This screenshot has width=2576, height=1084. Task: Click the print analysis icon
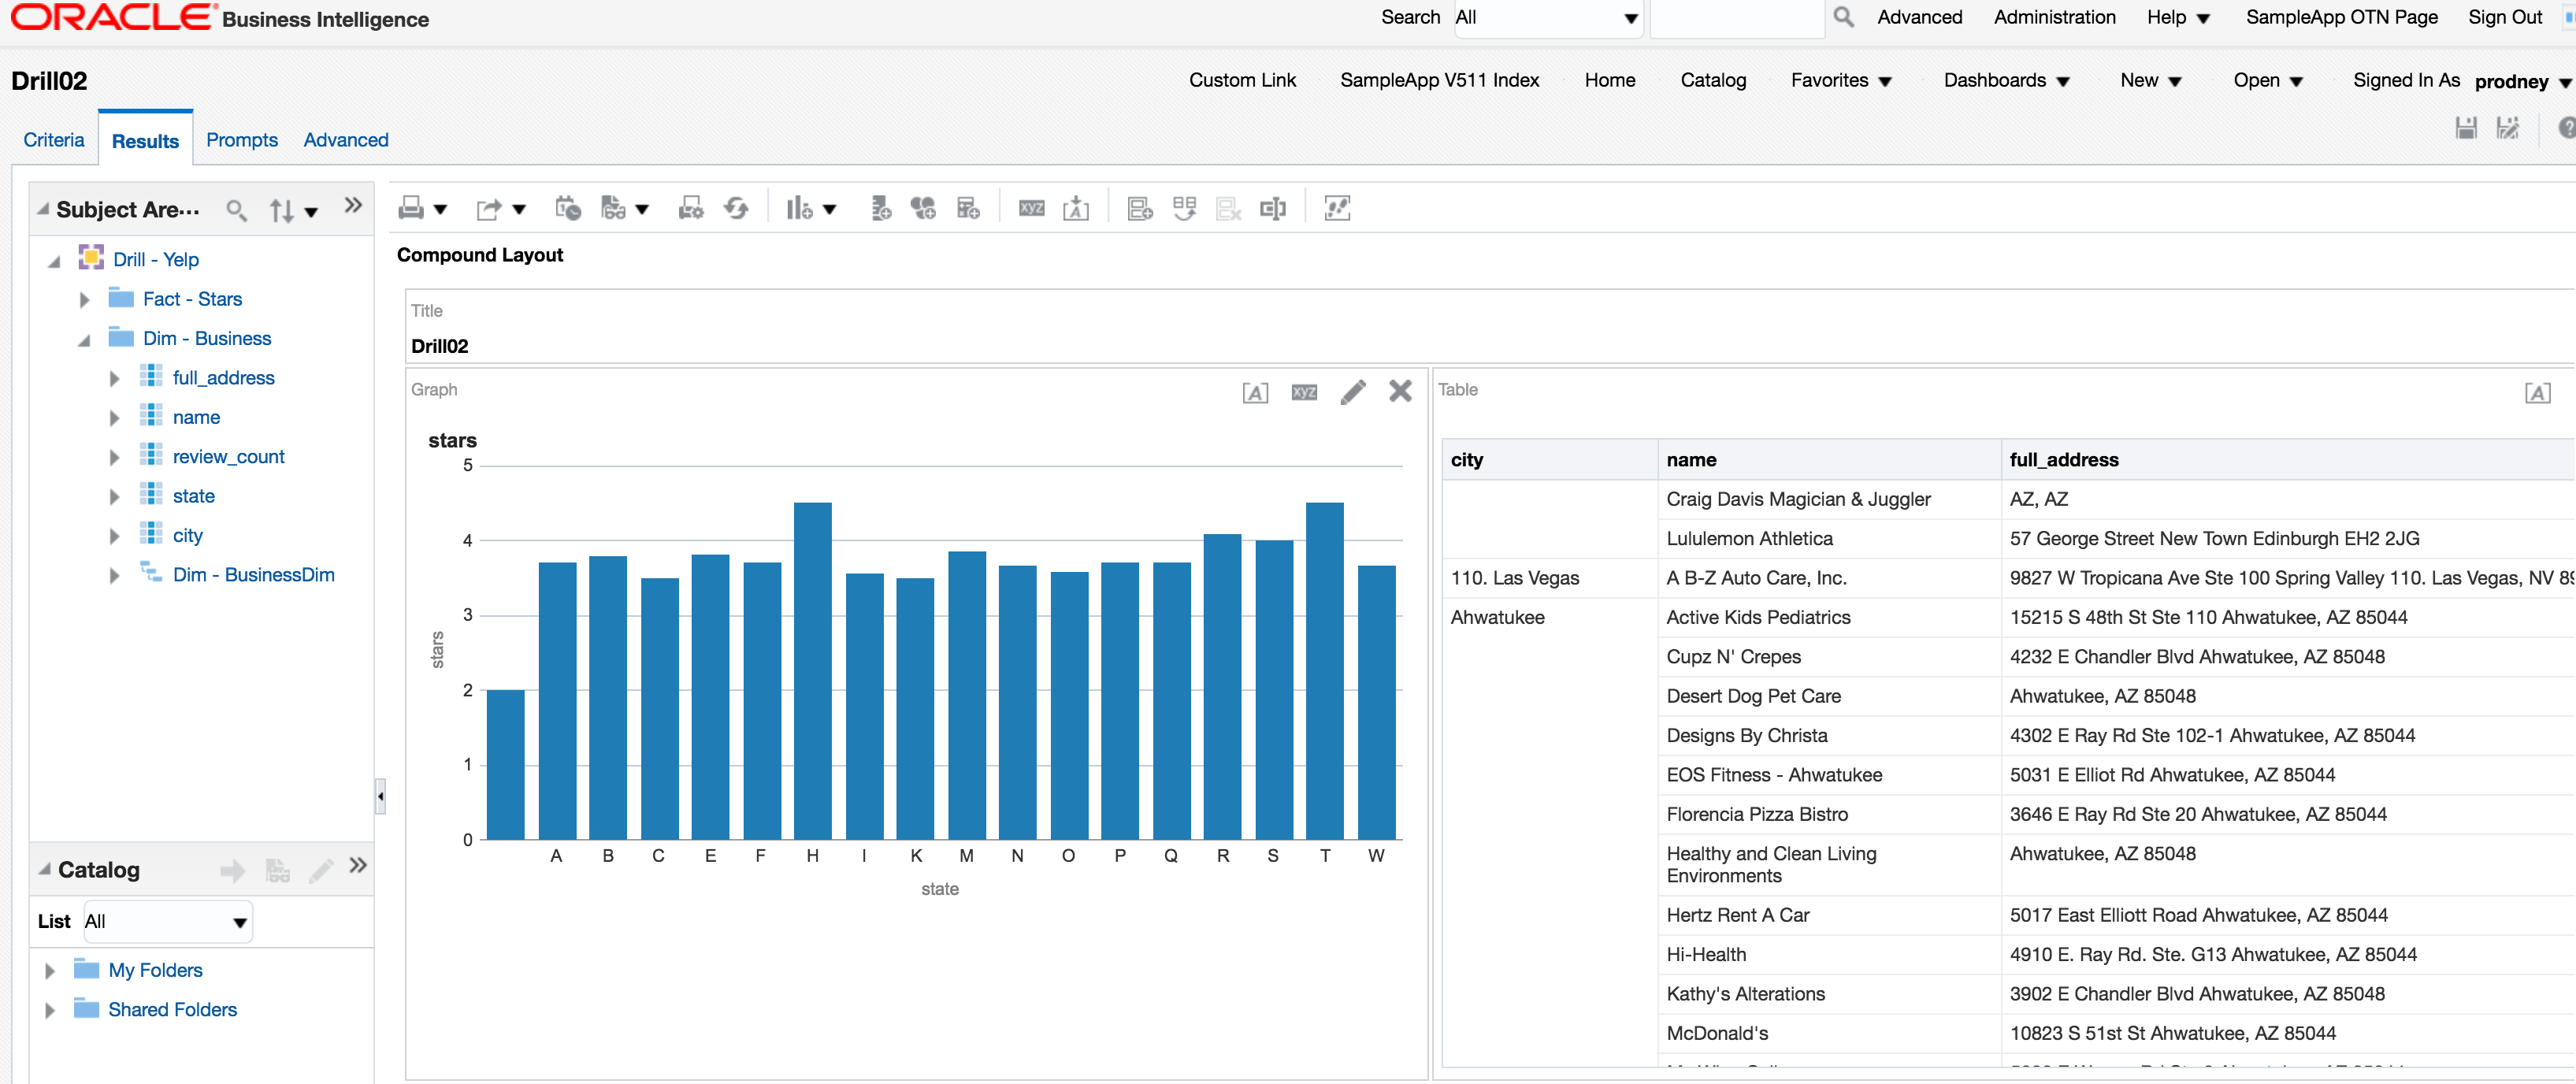[411, 208]
